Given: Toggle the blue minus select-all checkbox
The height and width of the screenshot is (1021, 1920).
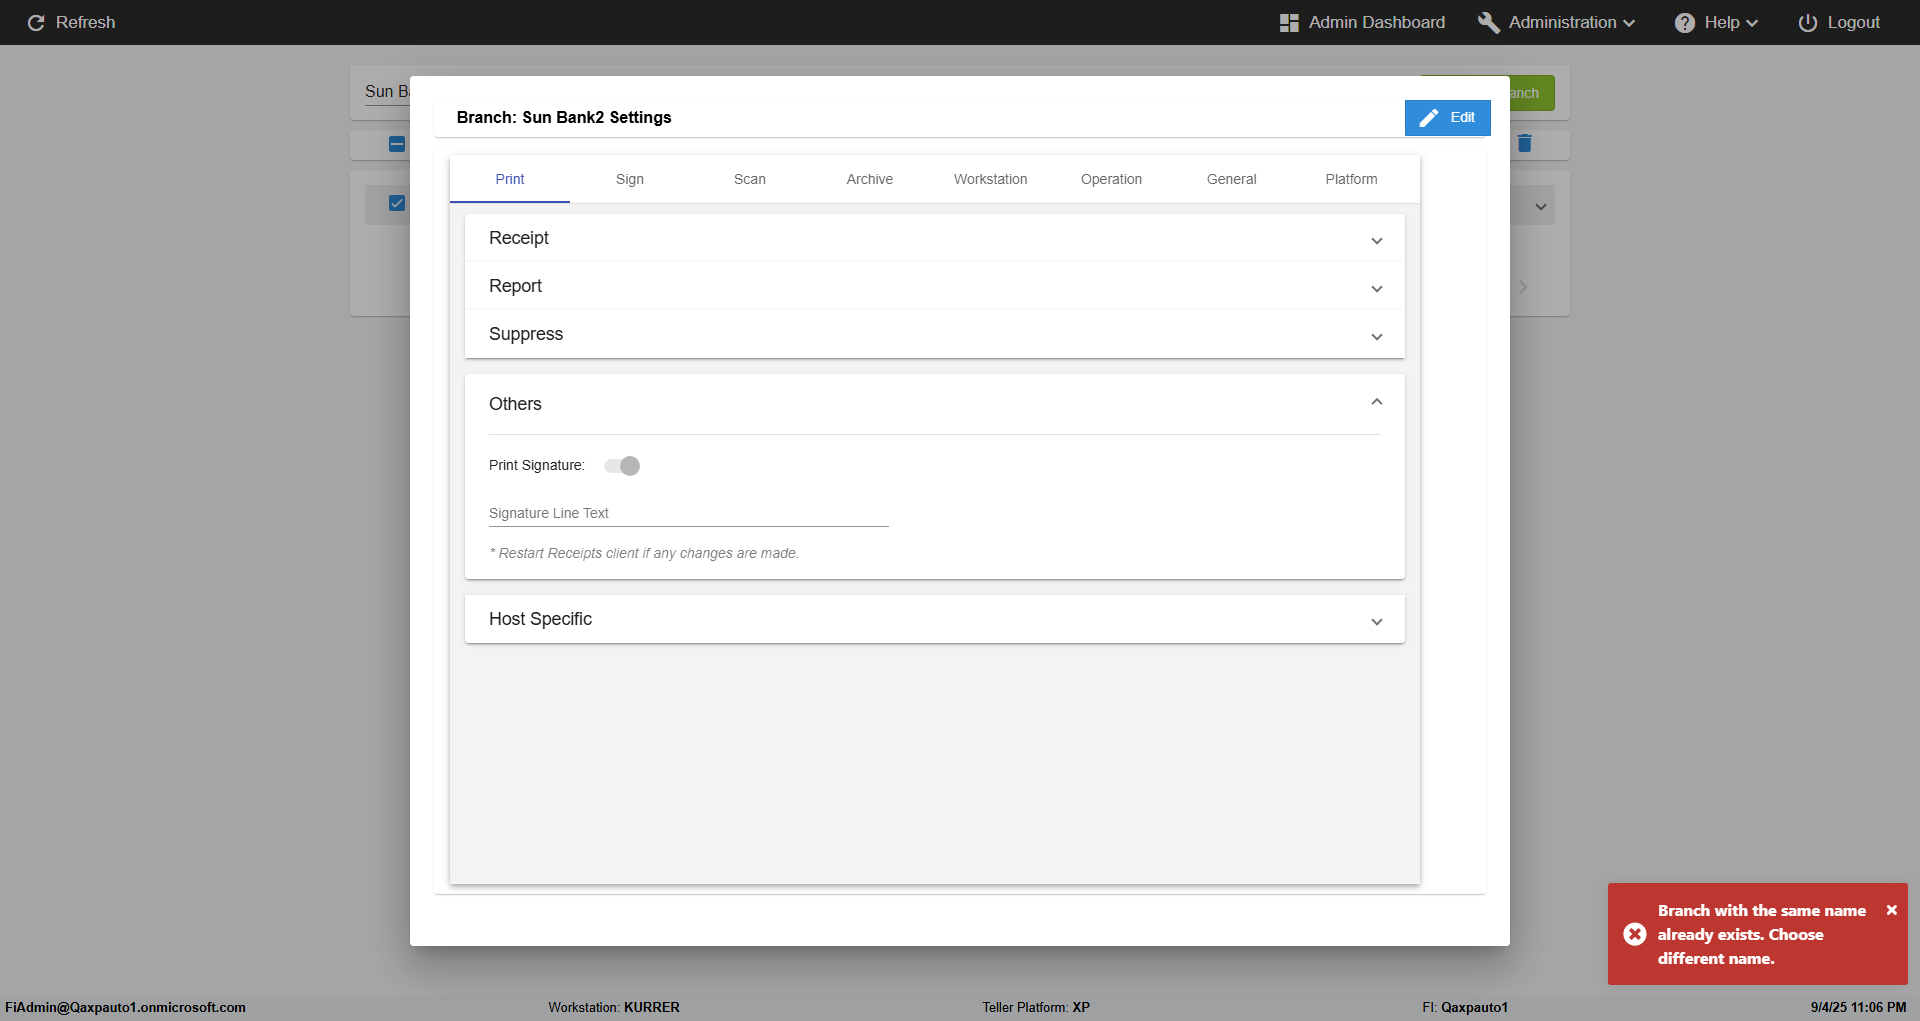Looking at the screenshot, I should coord(397,144).
